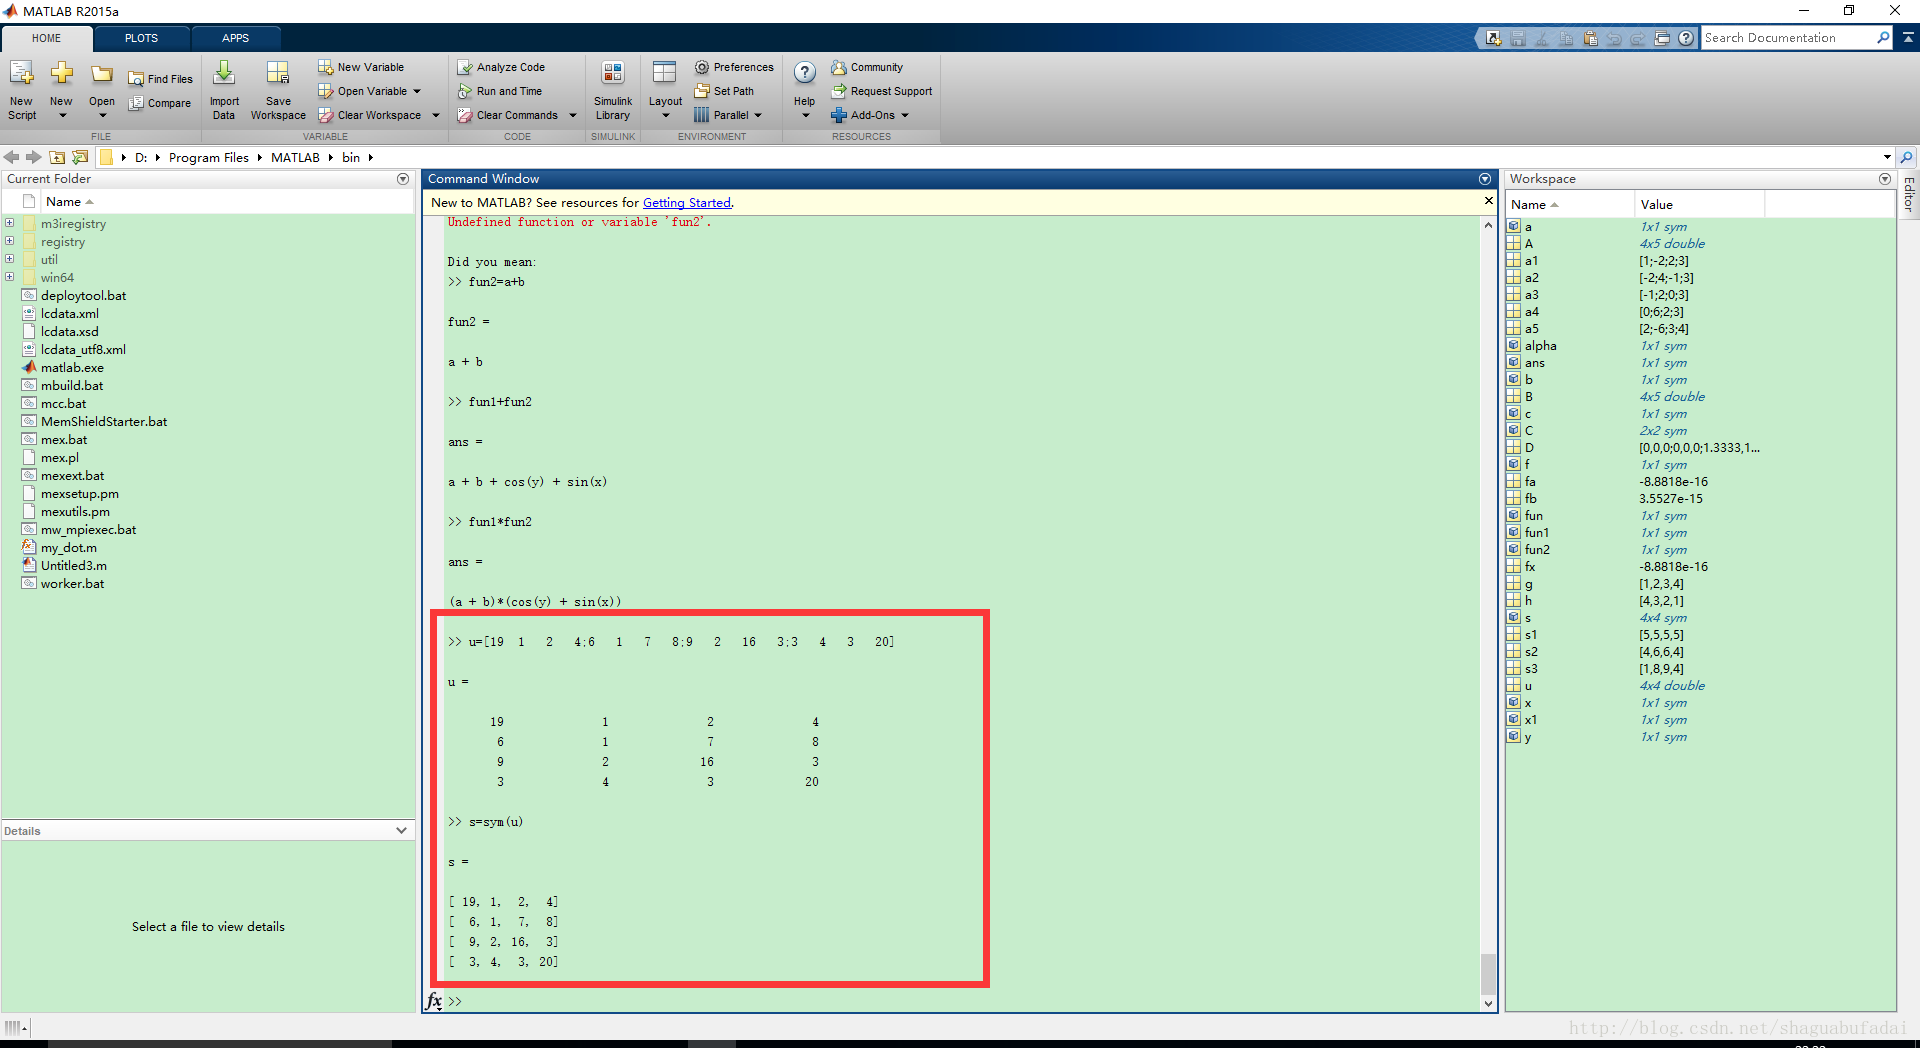Viewport: 1920px width, 1048px height.
Task: Open the Editor side tab
Action: 1909,194
